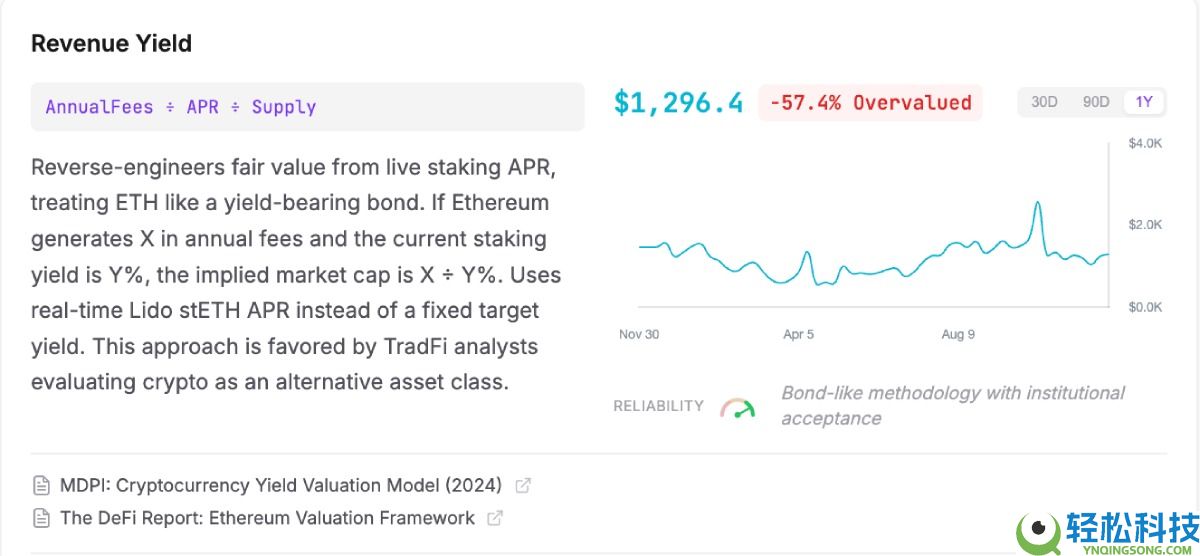
Task: Click document icon beside The DeFi Report
Action: coord(41,518)
